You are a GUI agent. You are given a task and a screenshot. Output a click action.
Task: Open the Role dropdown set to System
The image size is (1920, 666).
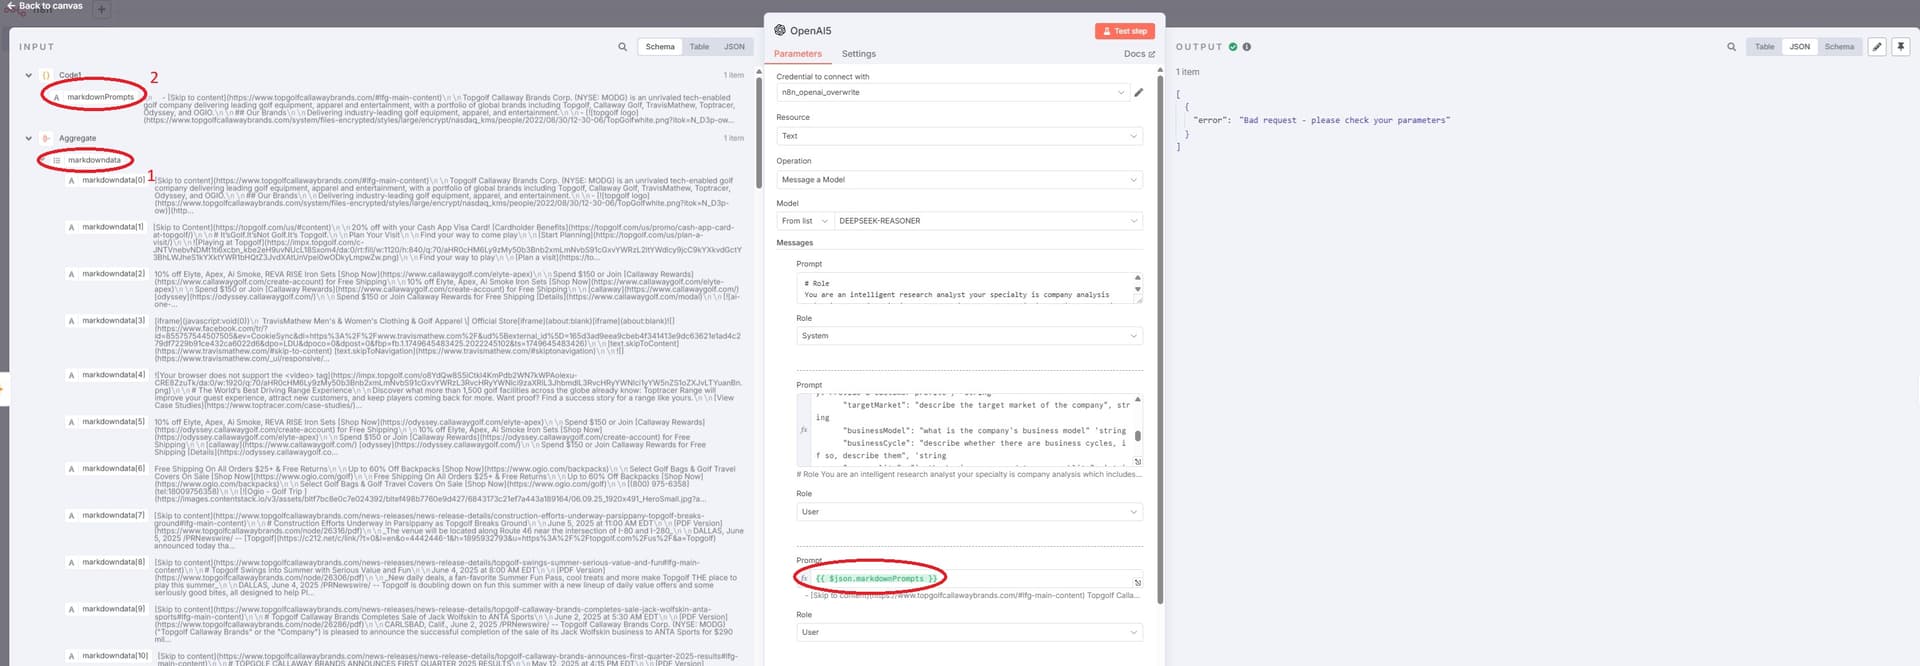969,336
